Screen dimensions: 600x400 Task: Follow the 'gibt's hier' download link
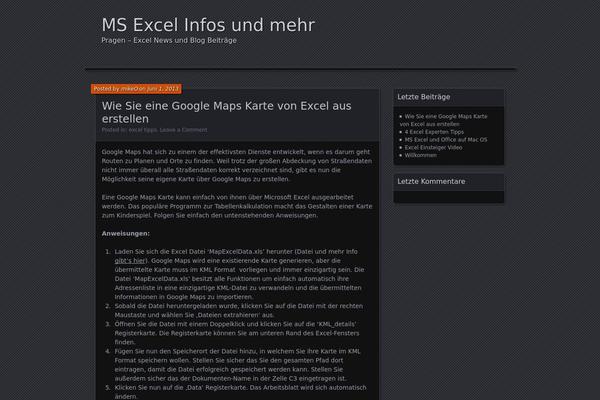click(130, 261)
